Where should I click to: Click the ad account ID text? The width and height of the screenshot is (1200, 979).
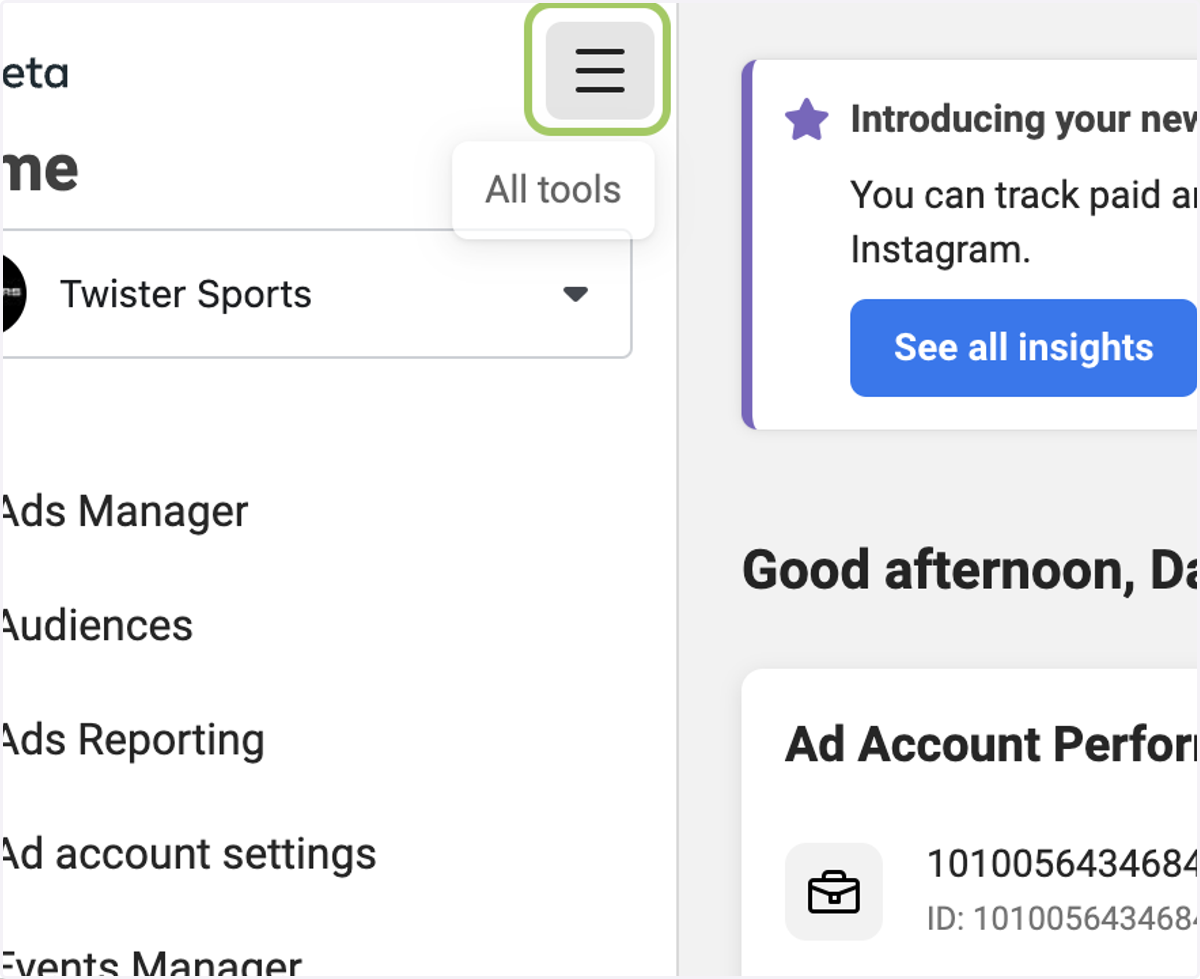click(1063, 917)
